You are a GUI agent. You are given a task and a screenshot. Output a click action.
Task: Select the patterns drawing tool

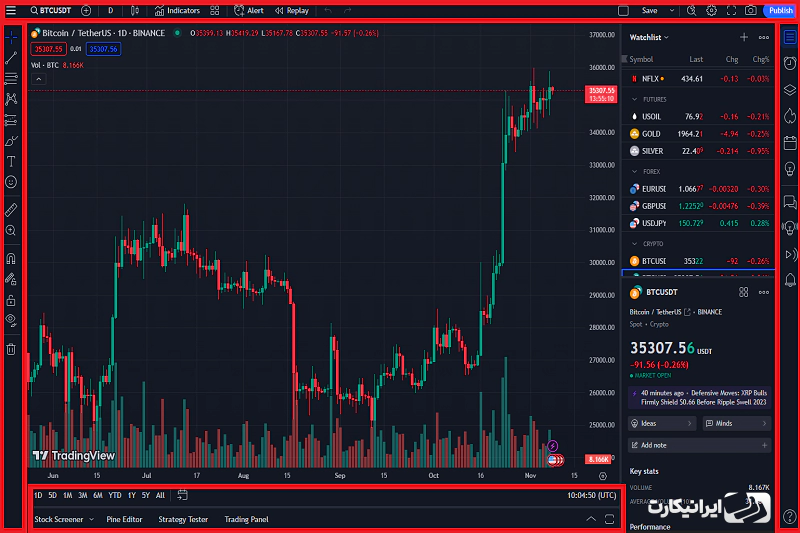coord(11,99)
